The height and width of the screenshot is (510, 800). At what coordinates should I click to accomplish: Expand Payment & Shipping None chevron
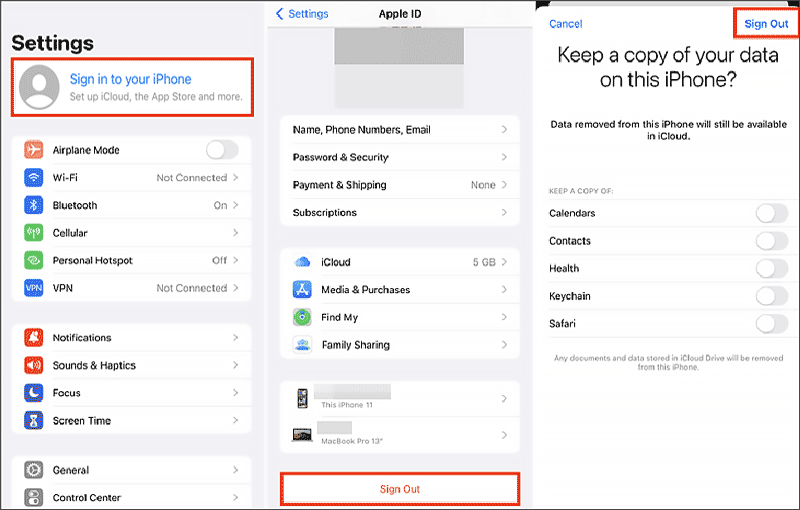tap(504, 185)
